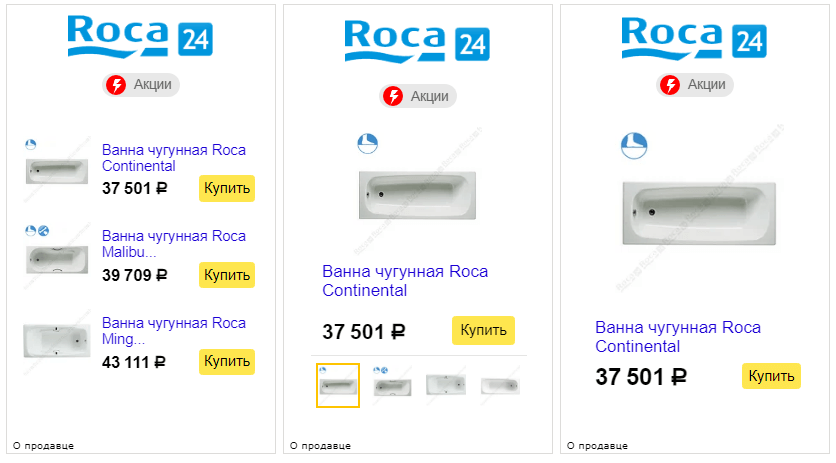Open Акции promotions badge in the middle panel
The height and width of the screenshot is (463, 836).
[418, 96]
